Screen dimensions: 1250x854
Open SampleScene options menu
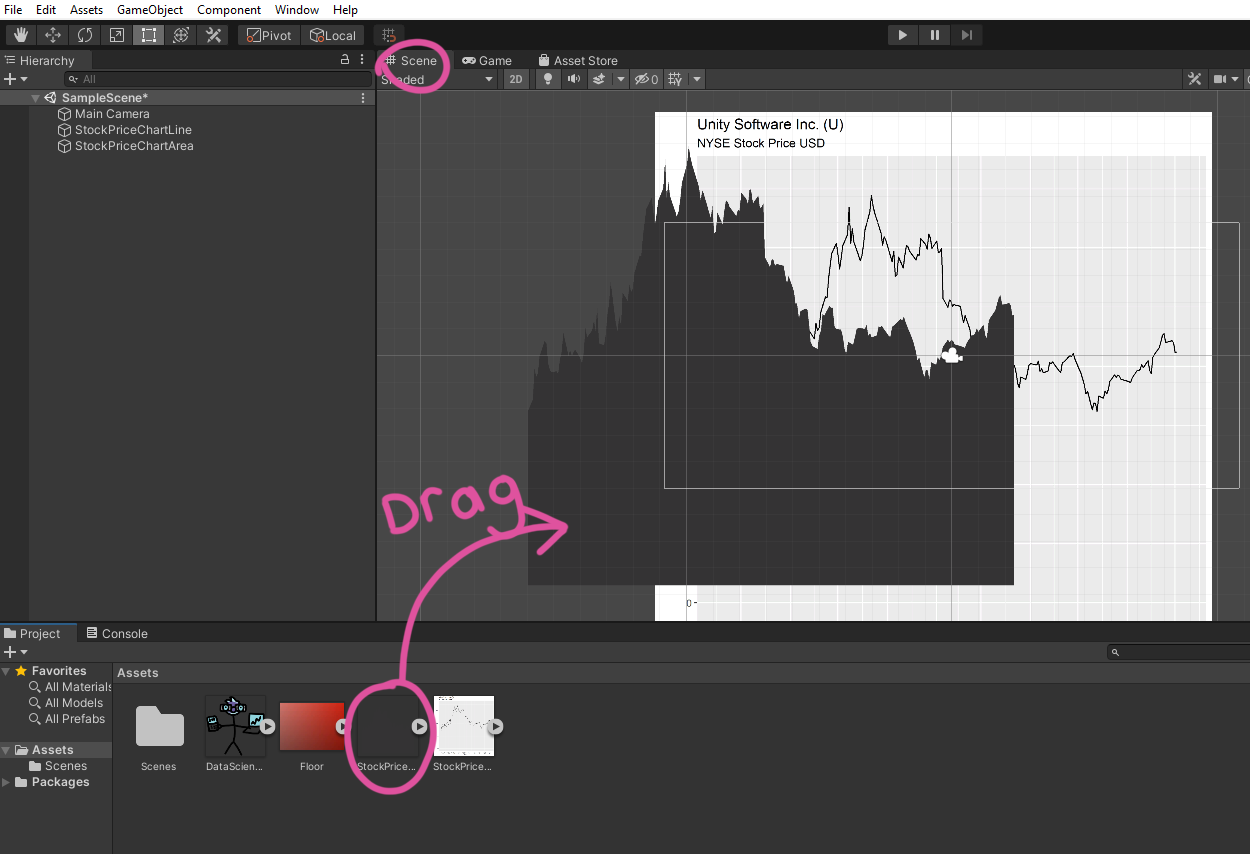pyautogui.click(x=364, y=98)
